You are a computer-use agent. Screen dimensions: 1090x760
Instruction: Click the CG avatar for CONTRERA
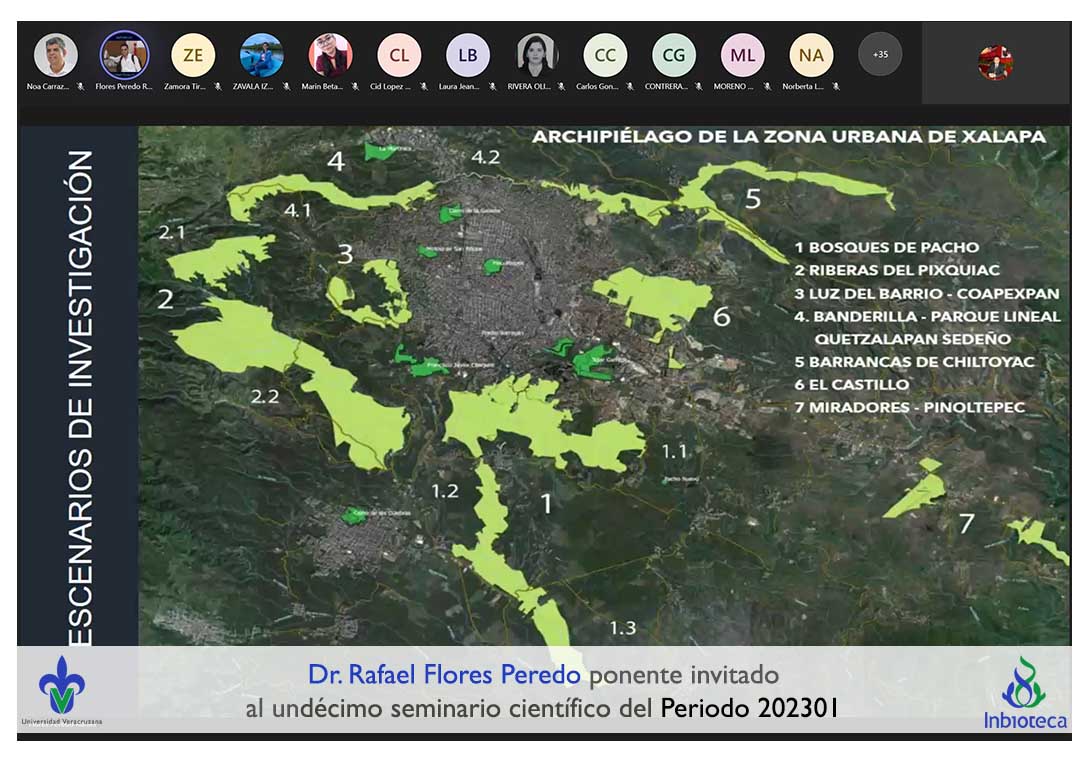(674, 55)
